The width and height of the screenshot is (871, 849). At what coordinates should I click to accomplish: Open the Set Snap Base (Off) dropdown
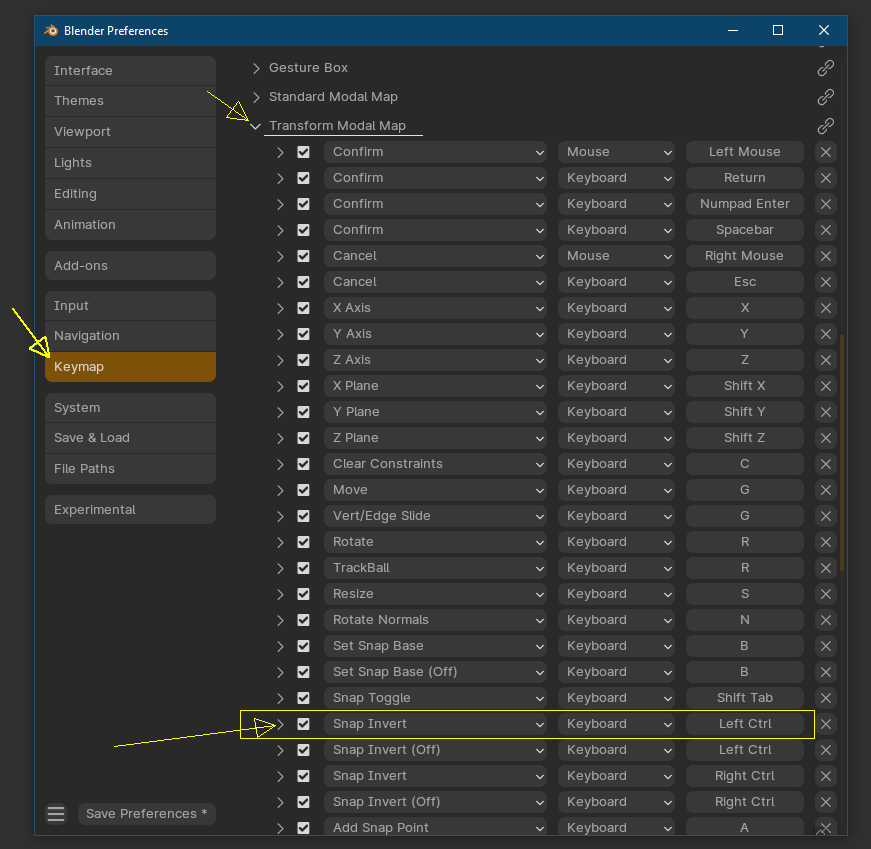click(x=436, y=672)
